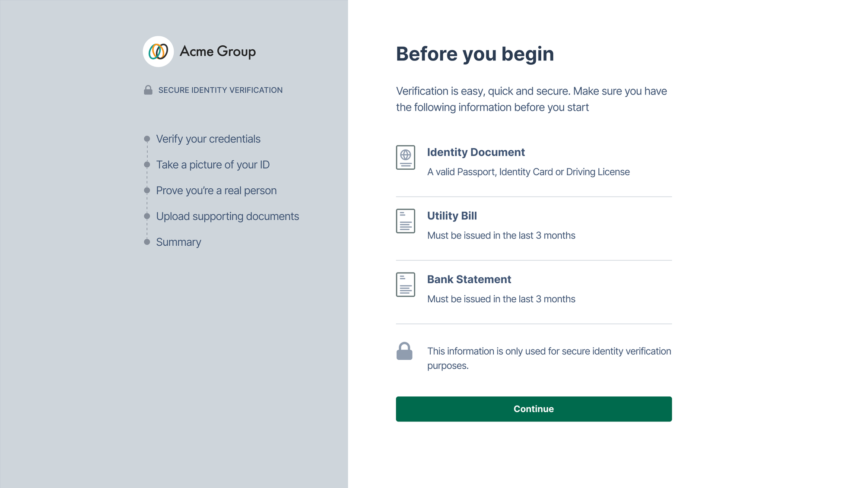Click the Identity Document passport icon

(x=405, y=157)
